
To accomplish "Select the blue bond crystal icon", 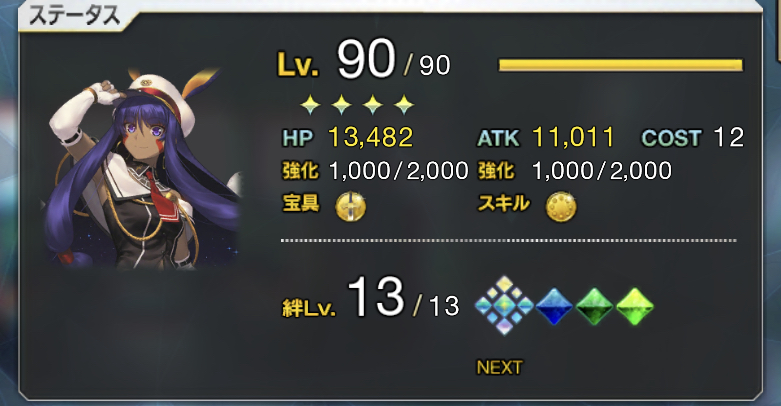I will [x=554, y=306].
